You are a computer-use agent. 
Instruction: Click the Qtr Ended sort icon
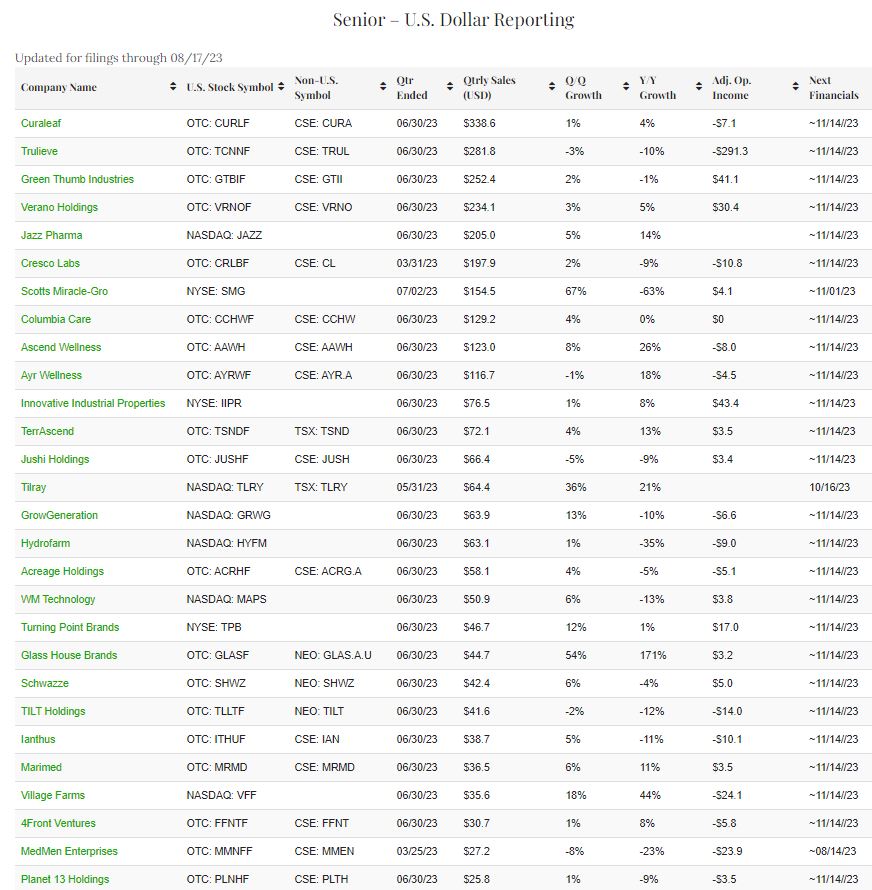click(451, 88)
